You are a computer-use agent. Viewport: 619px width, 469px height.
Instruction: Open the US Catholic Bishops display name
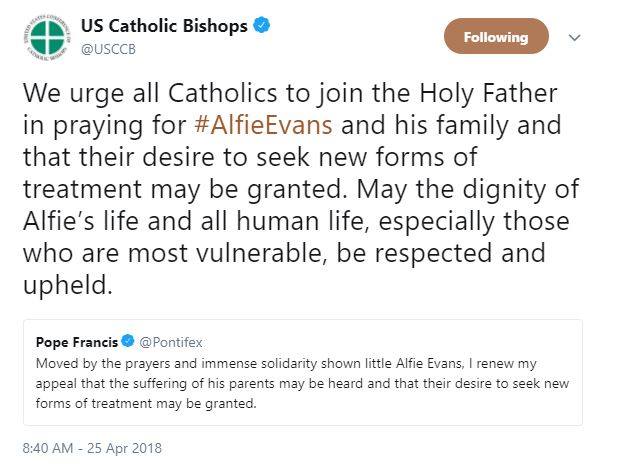pos(162,27)
